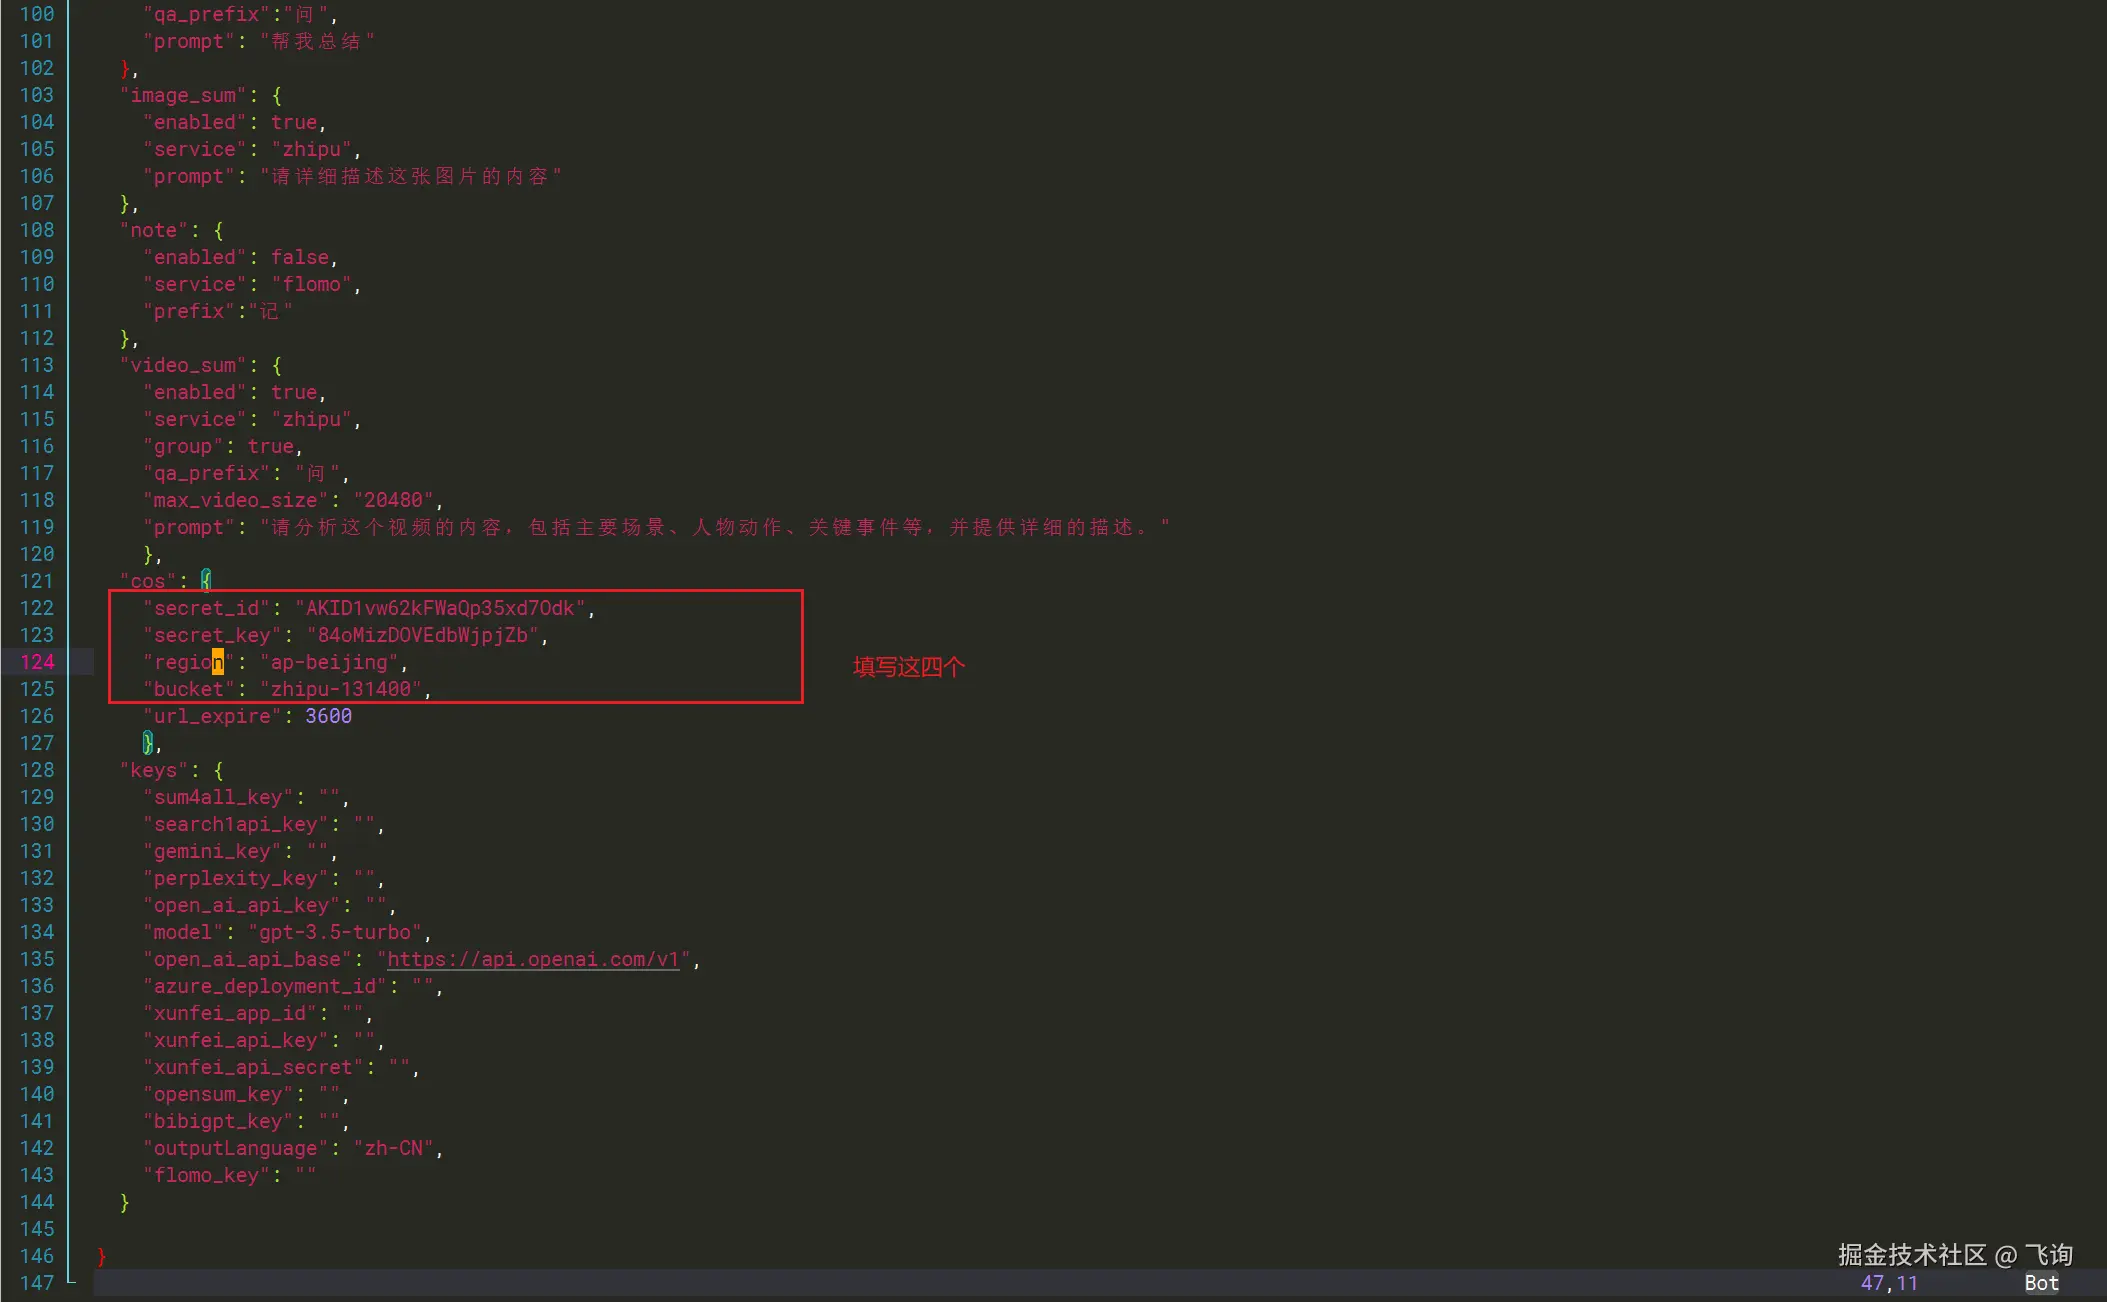The height and width of the screenshot is (1302, 2107).
Task: Click the secret_key value text
Action: tap(422, 635)
